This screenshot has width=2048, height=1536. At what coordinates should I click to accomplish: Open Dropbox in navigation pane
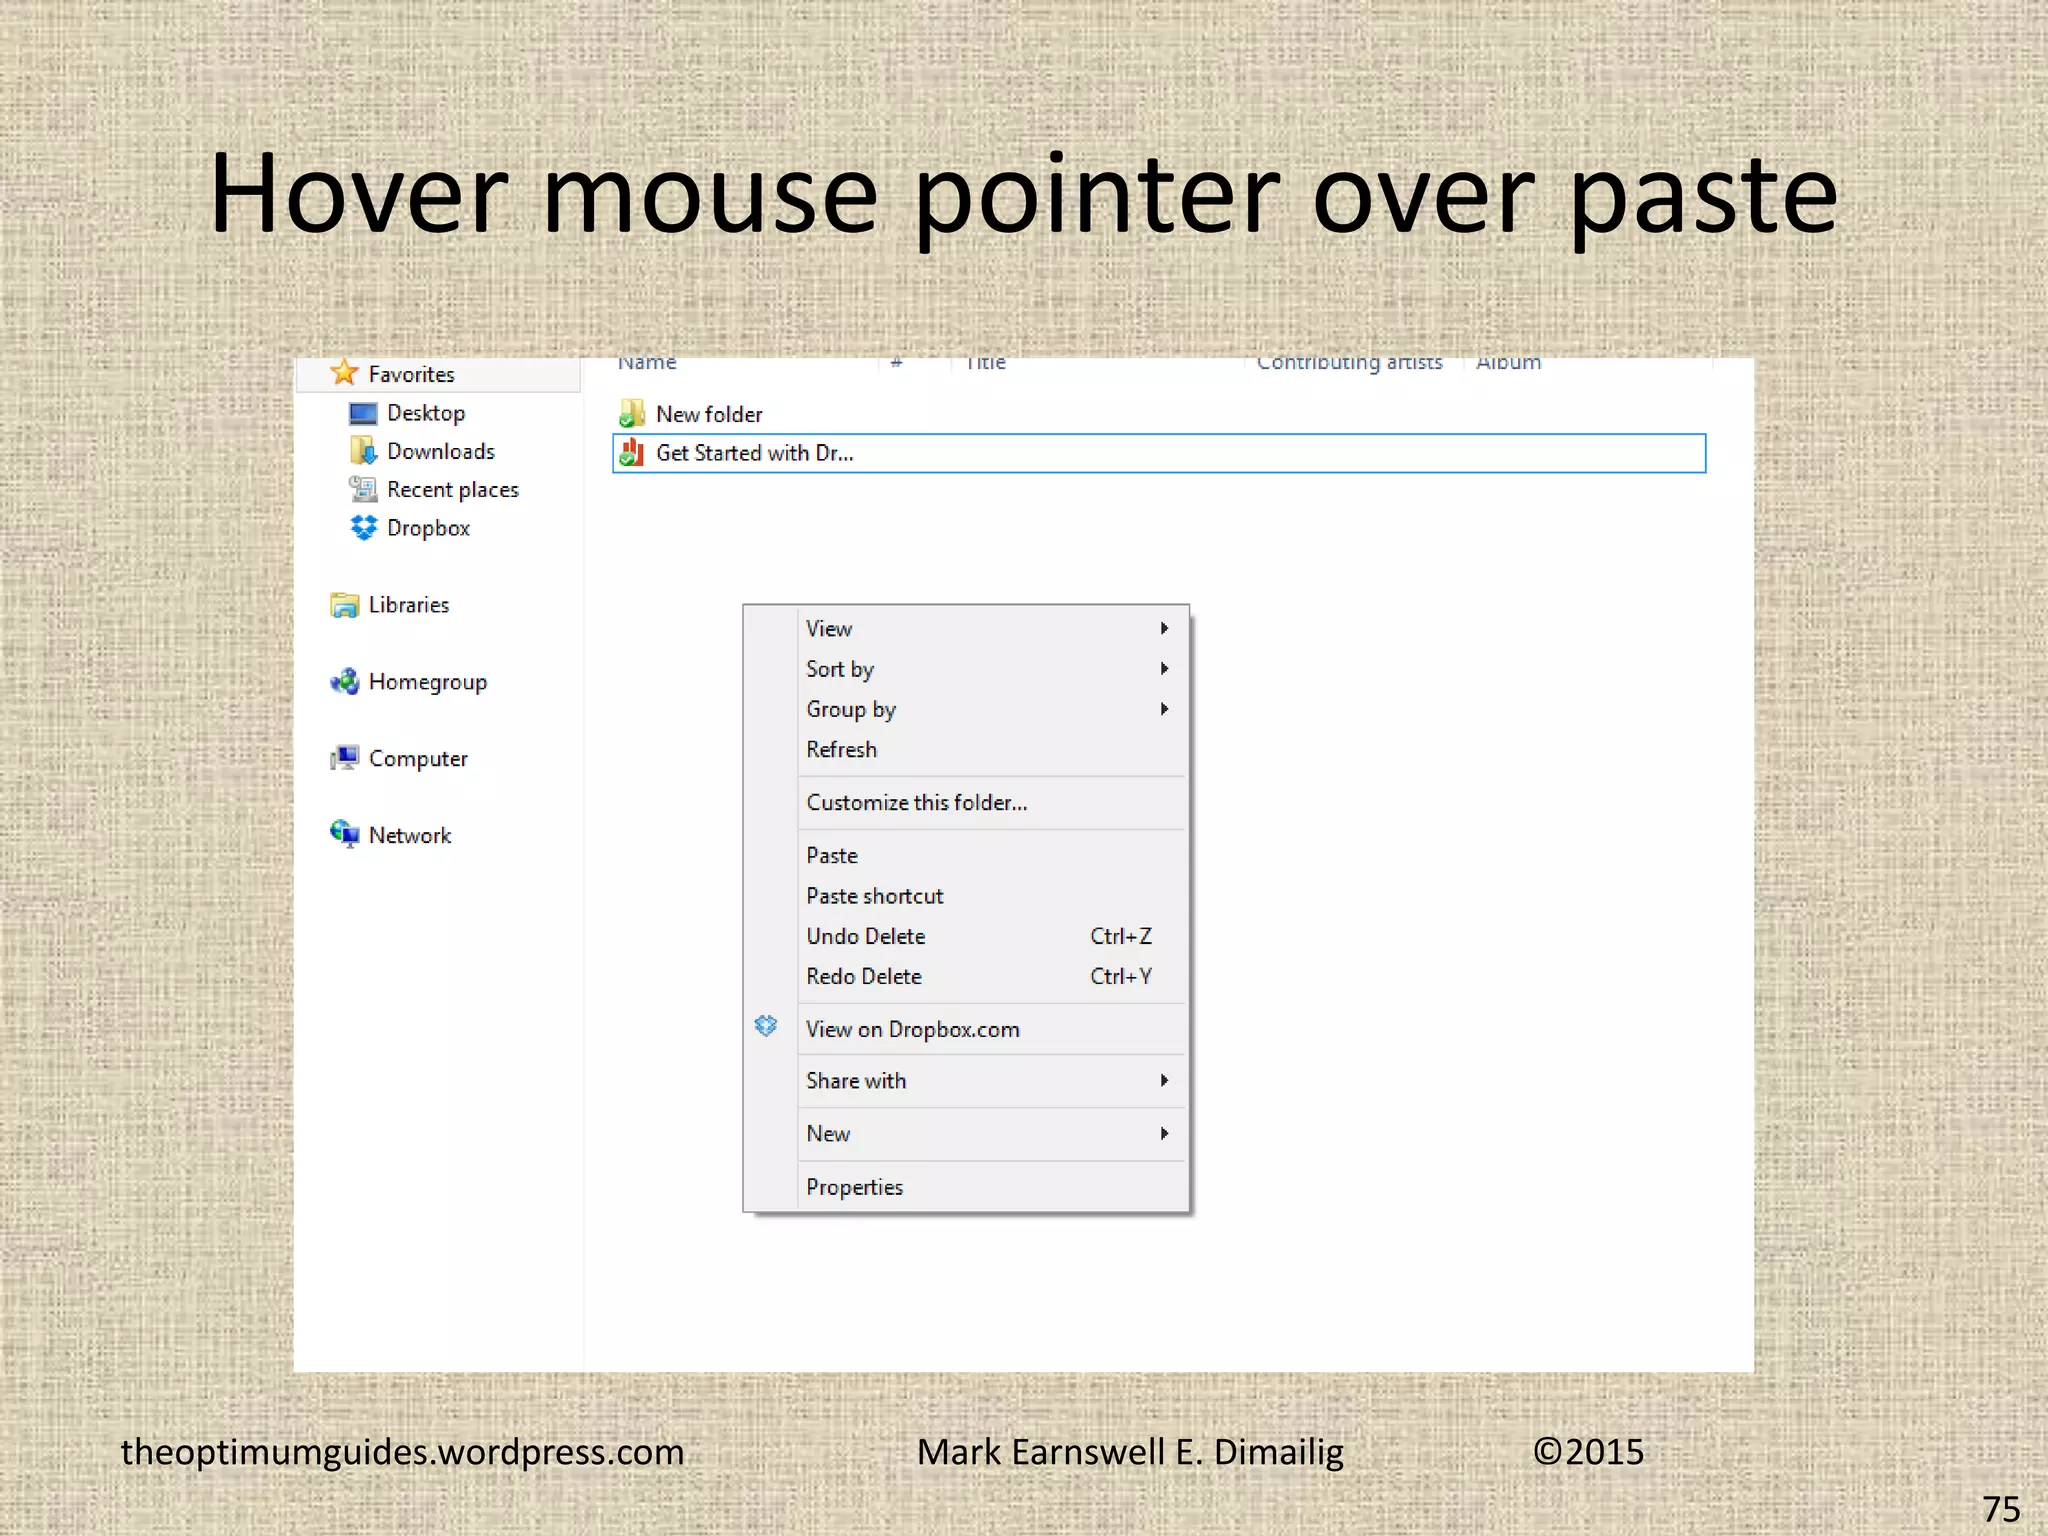[428, 528]
